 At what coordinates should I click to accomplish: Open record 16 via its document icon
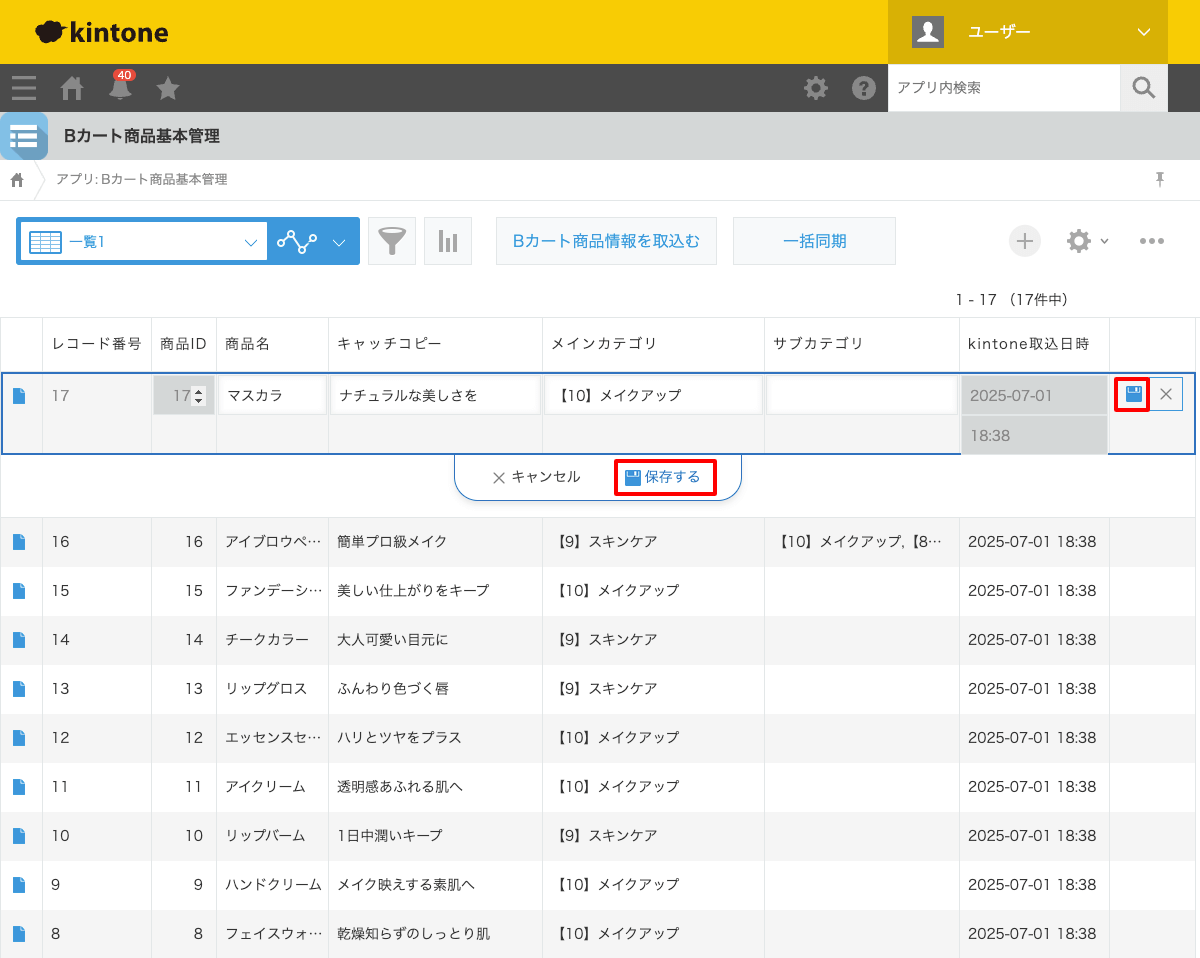tap(21, 541)
